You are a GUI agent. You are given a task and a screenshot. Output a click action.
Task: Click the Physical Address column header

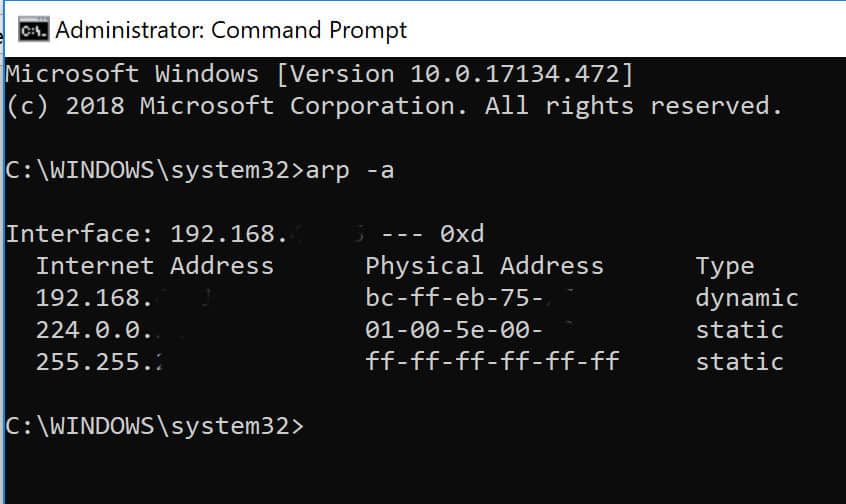[x=485, y=266]
